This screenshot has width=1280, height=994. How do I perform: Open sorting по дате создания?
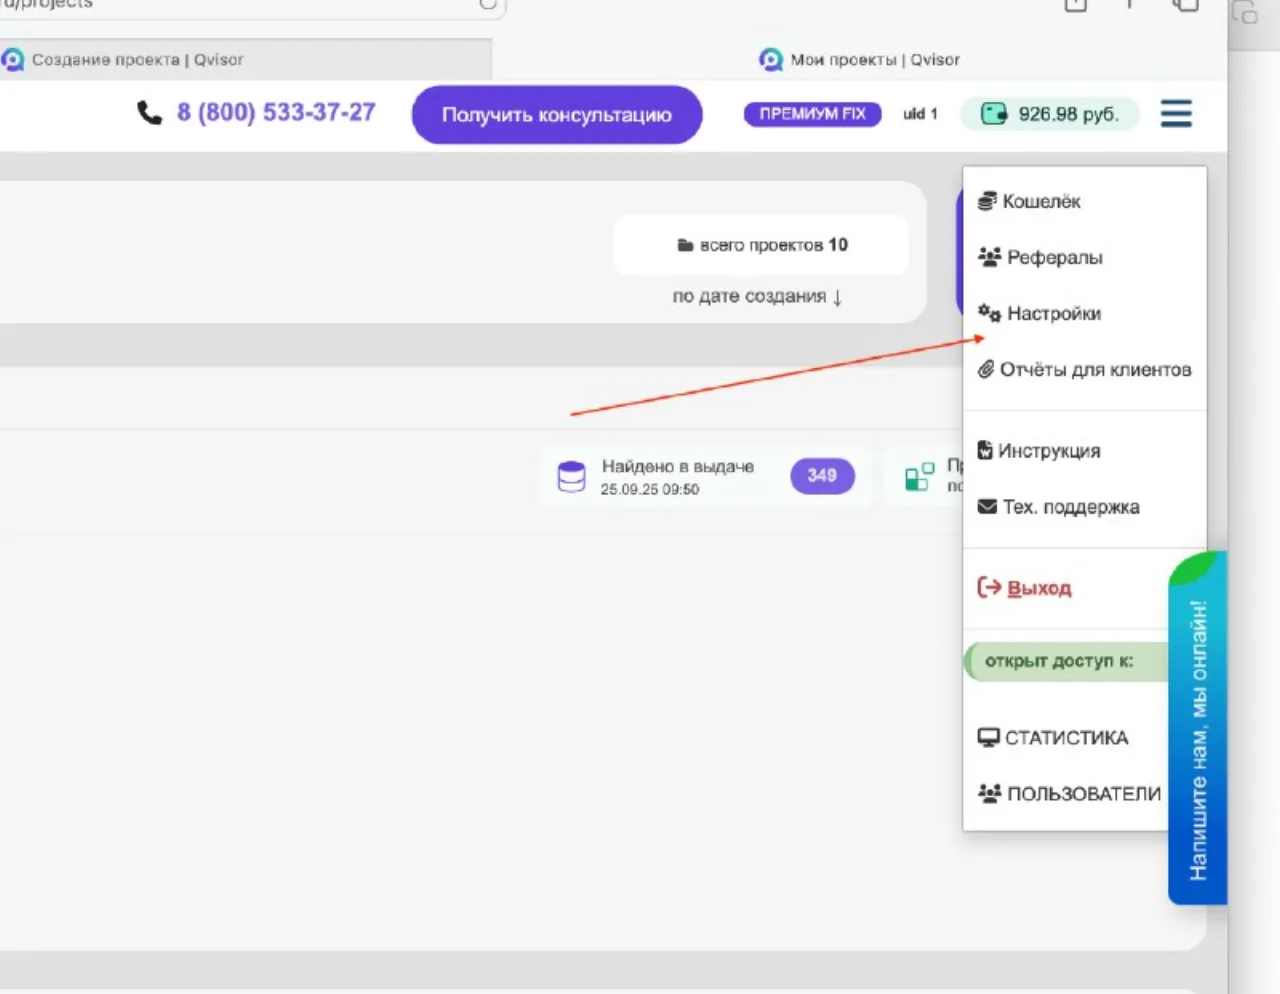pyautogui.click(x=757, y=296)
